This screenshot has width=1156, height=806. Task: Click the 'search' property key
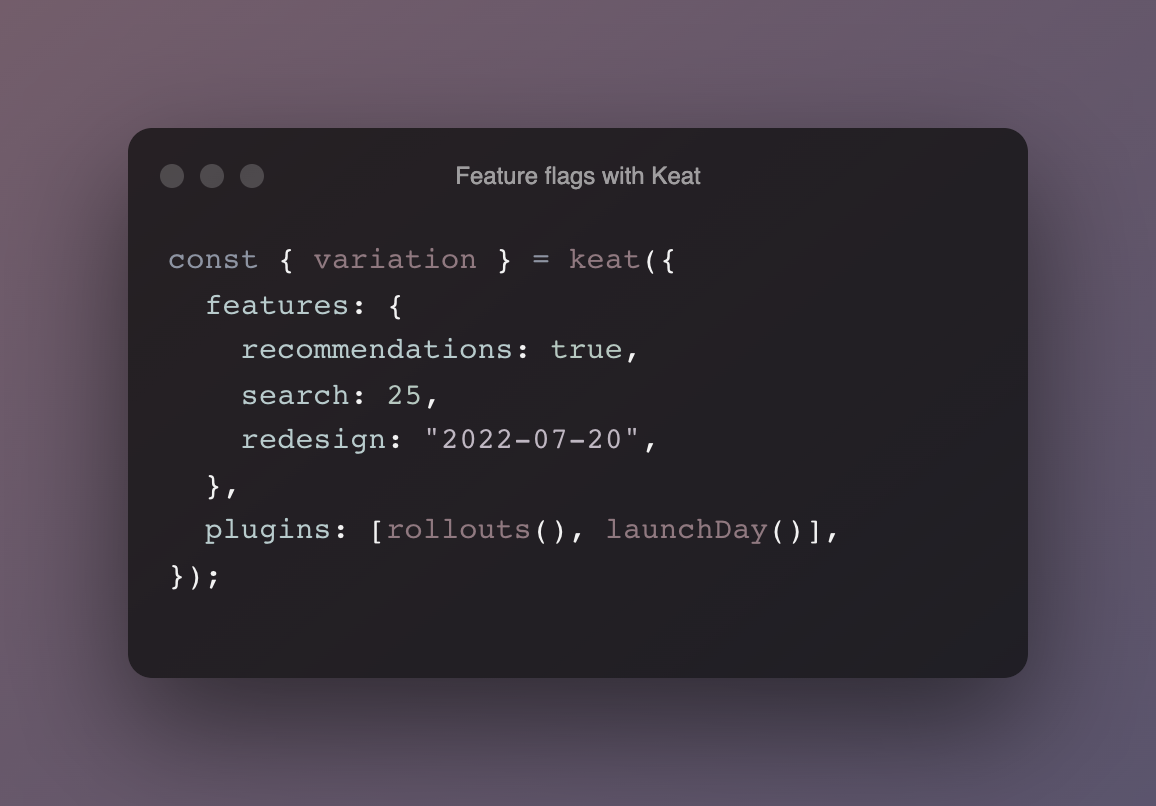point(295,396)
